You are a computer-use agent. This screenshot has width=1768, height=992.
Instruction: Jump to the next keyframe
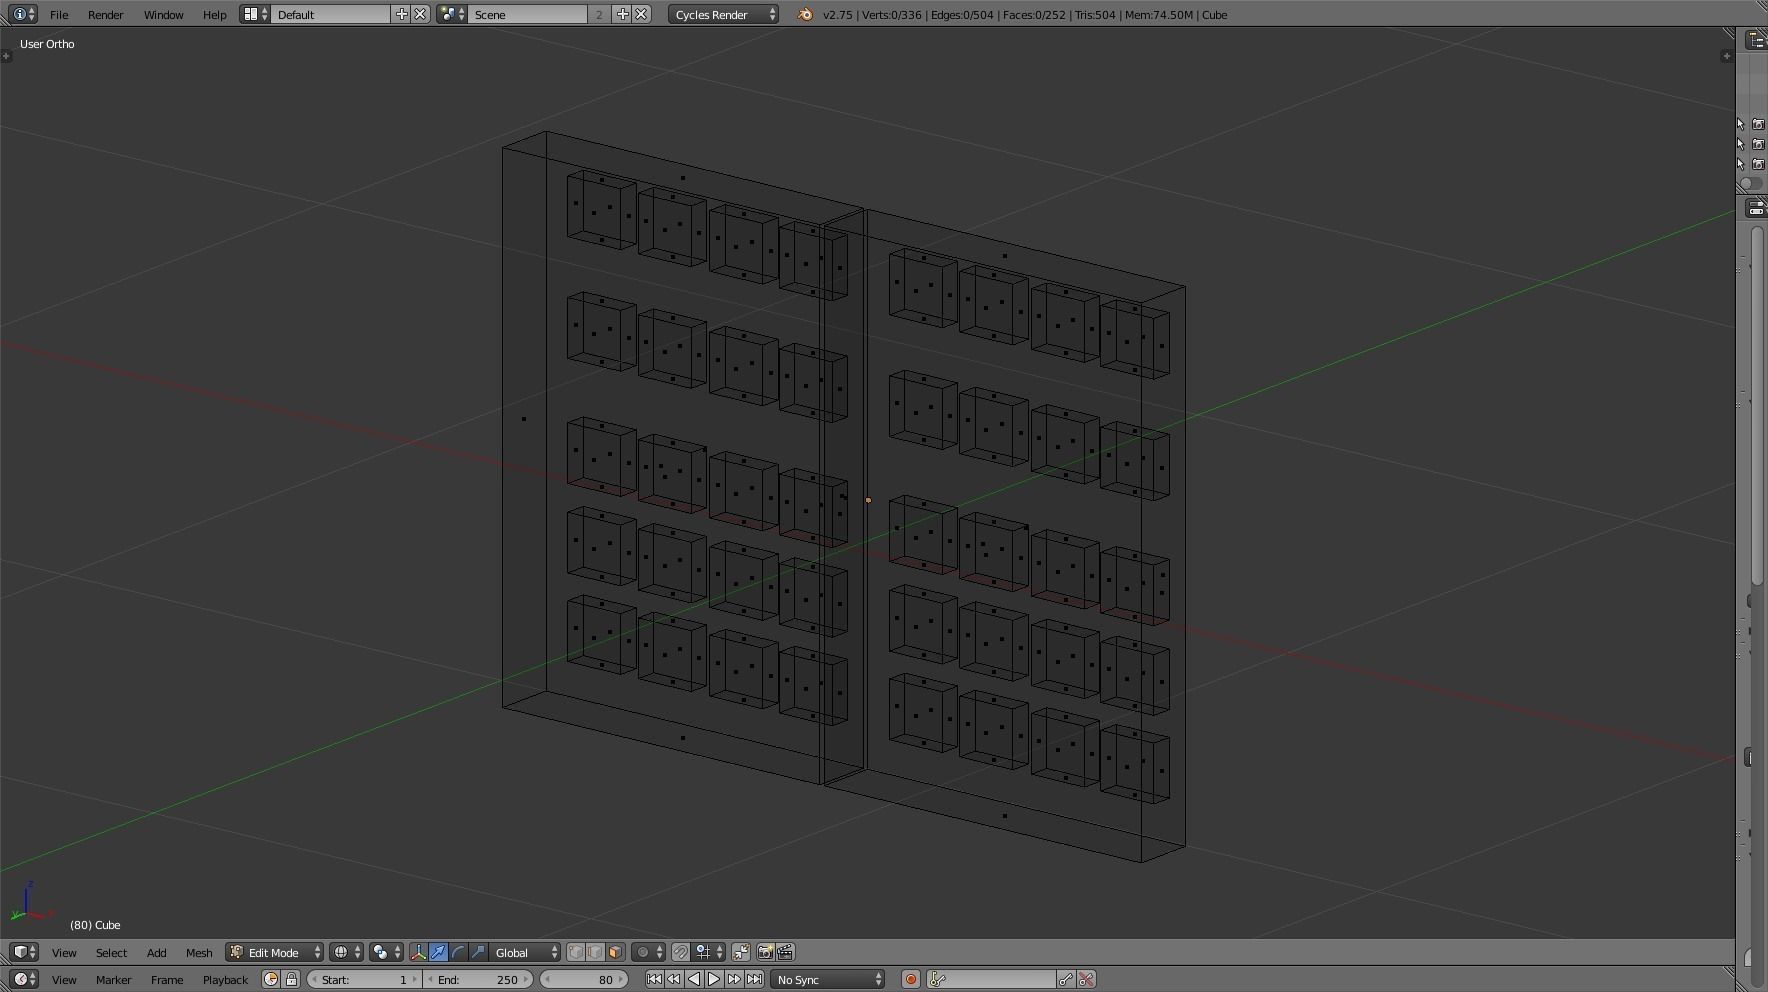click(x=734, y=979)
